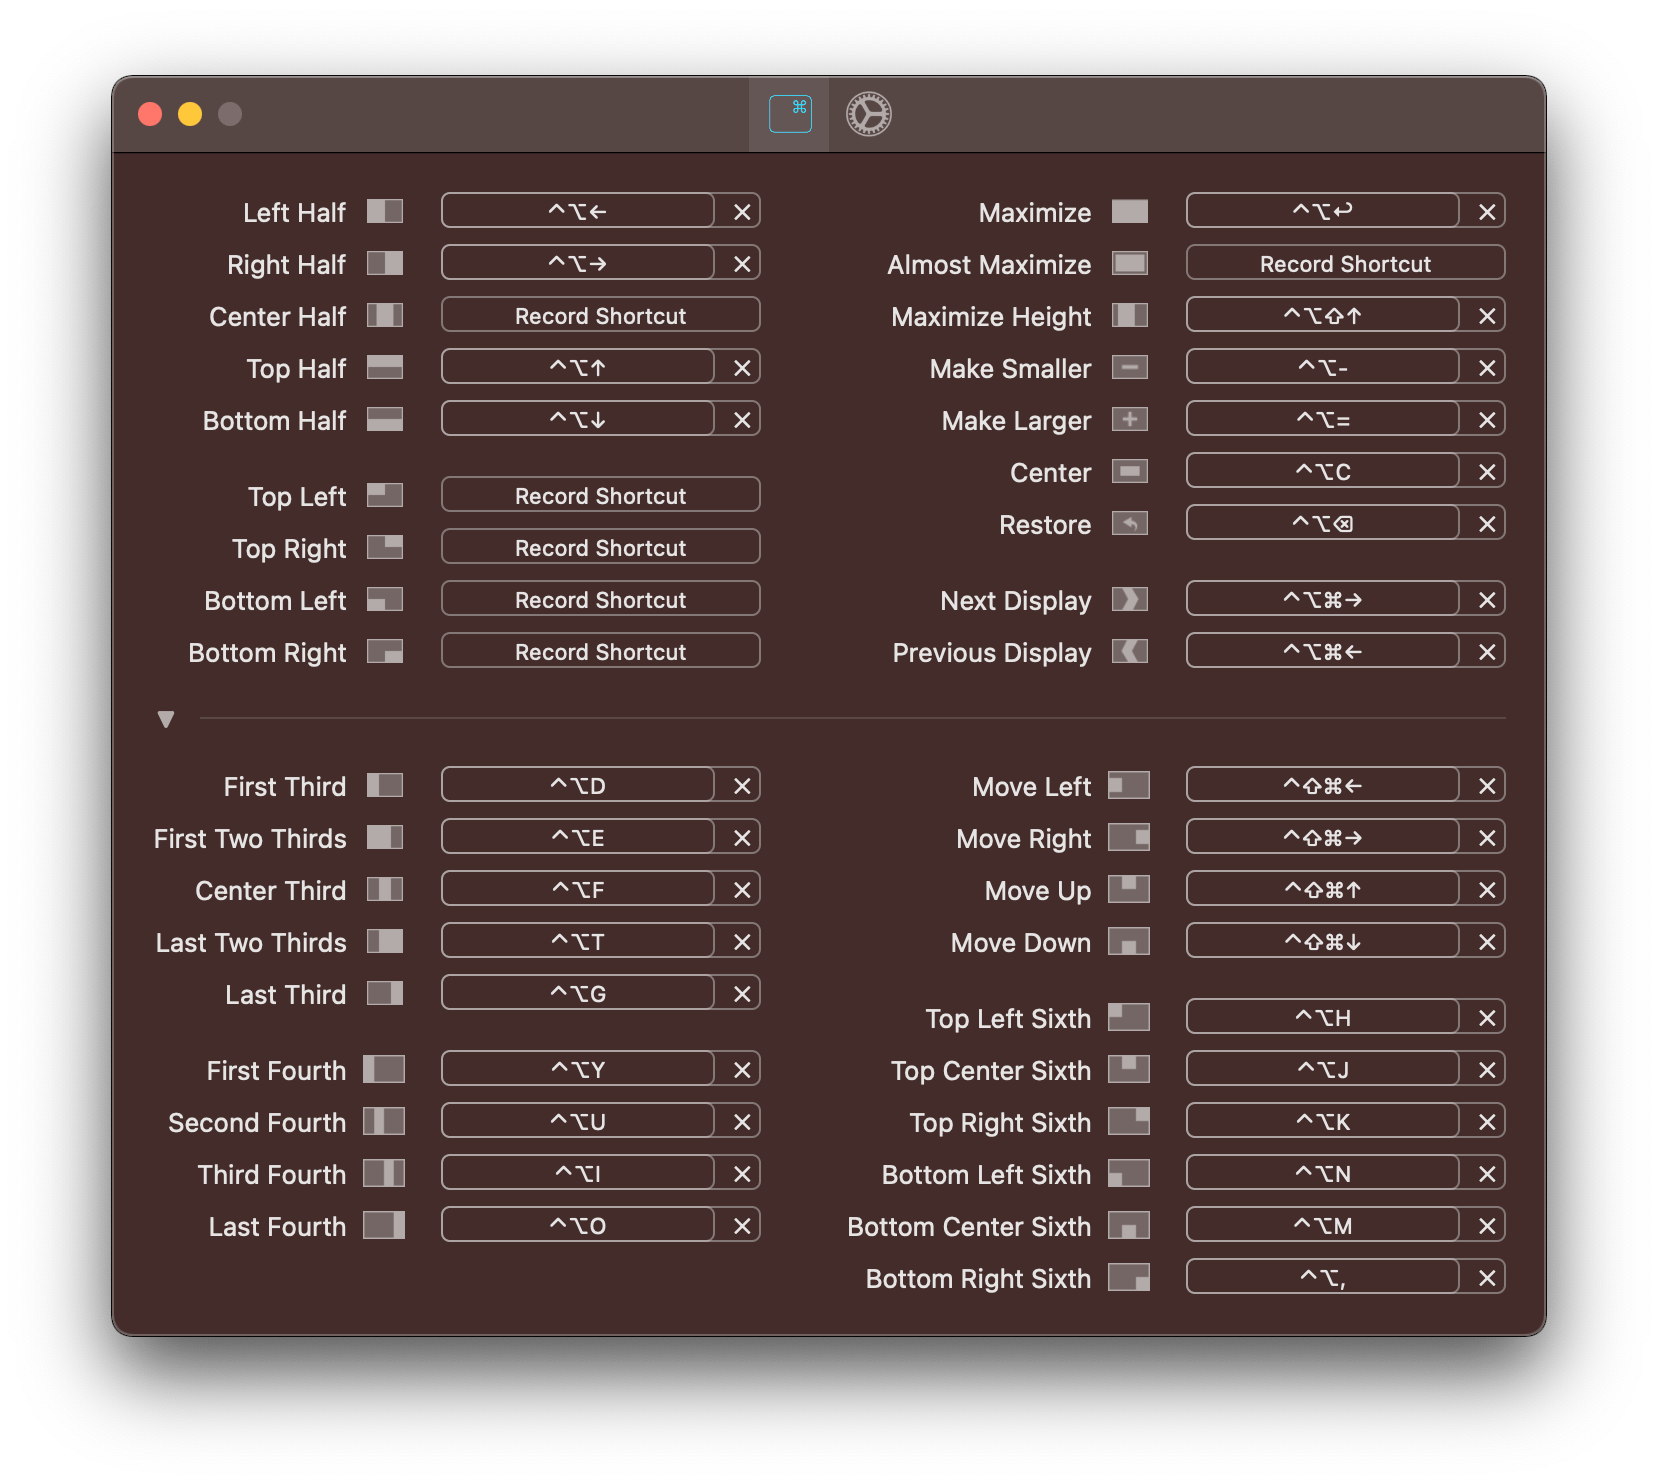
Task: Record a shortcut for Almost Maximize
Action: [1344, 263]
